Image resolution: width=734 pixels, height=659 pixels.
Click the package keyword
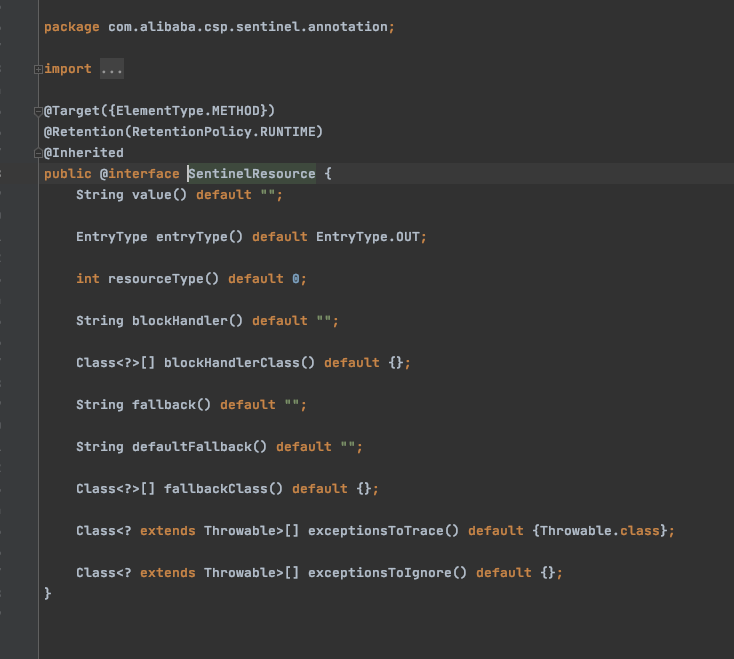72,27
